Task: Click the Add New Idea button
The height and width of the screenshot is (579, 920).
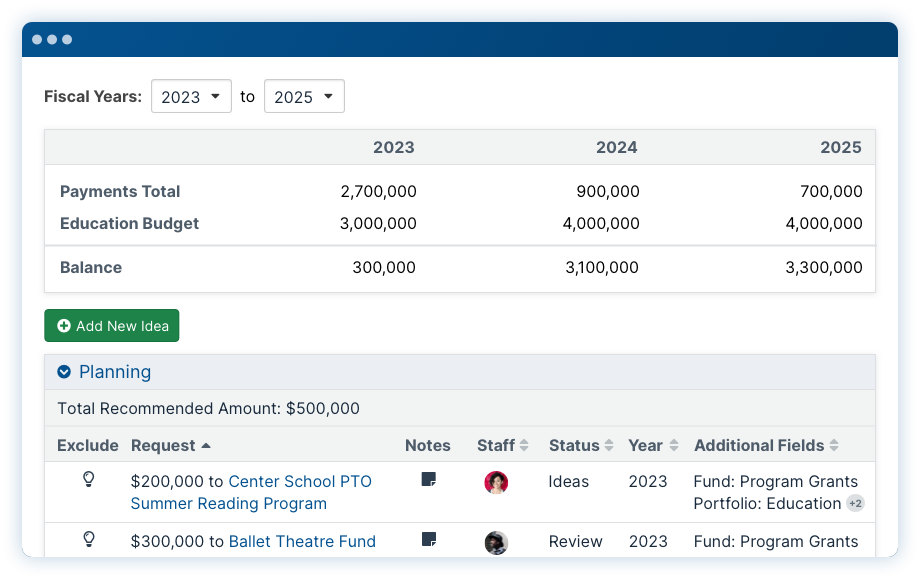Action: click(111, 326)
